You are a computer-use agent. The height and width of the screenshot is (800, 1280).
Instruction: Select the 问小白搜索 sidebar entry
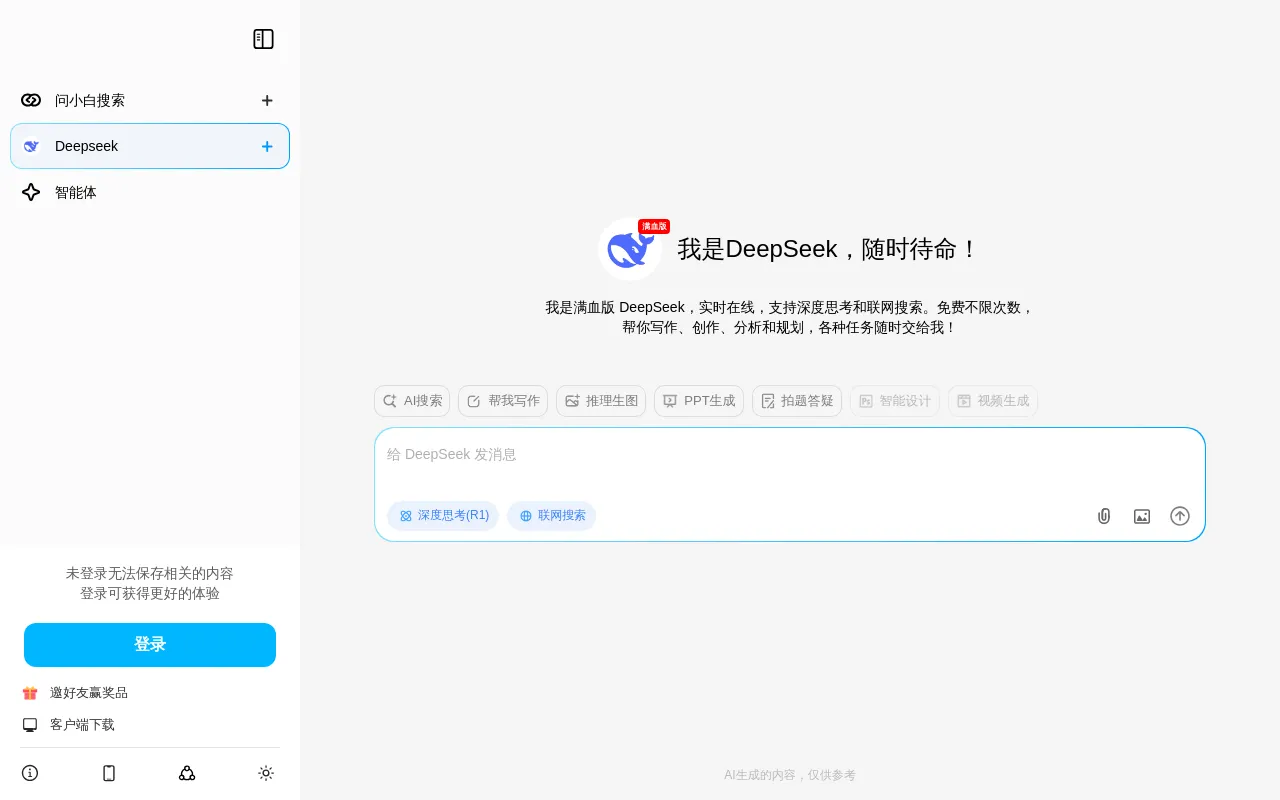[x=90, y=100]
